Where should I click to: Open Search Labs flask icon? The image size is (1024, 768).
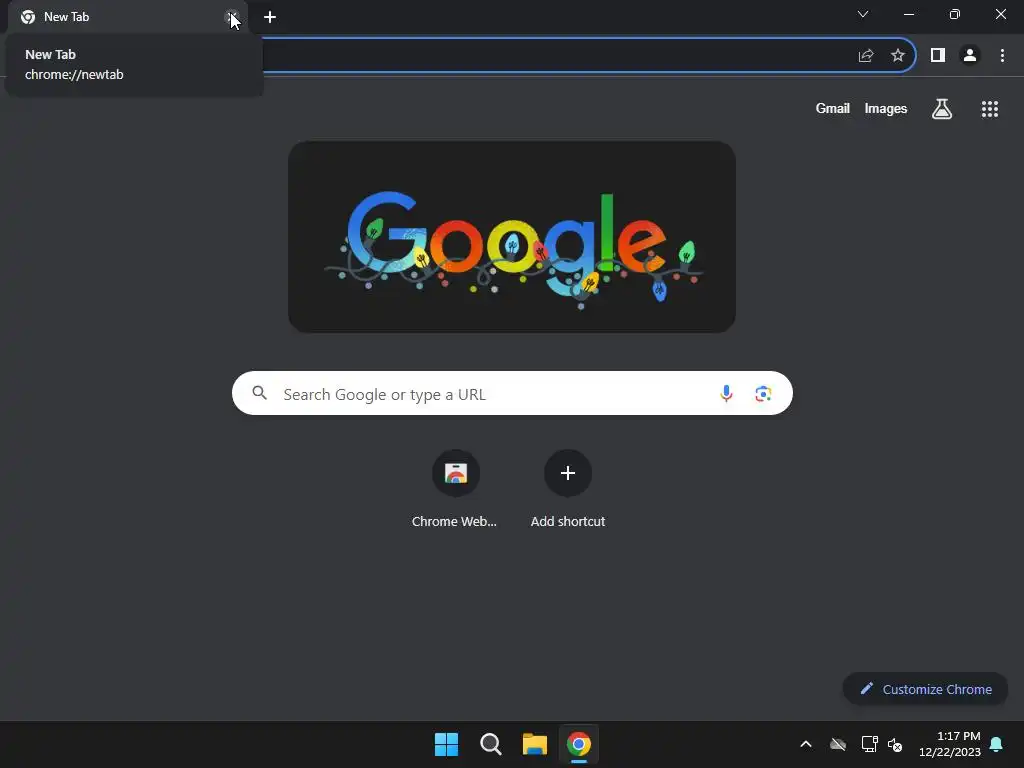(942, 109)
